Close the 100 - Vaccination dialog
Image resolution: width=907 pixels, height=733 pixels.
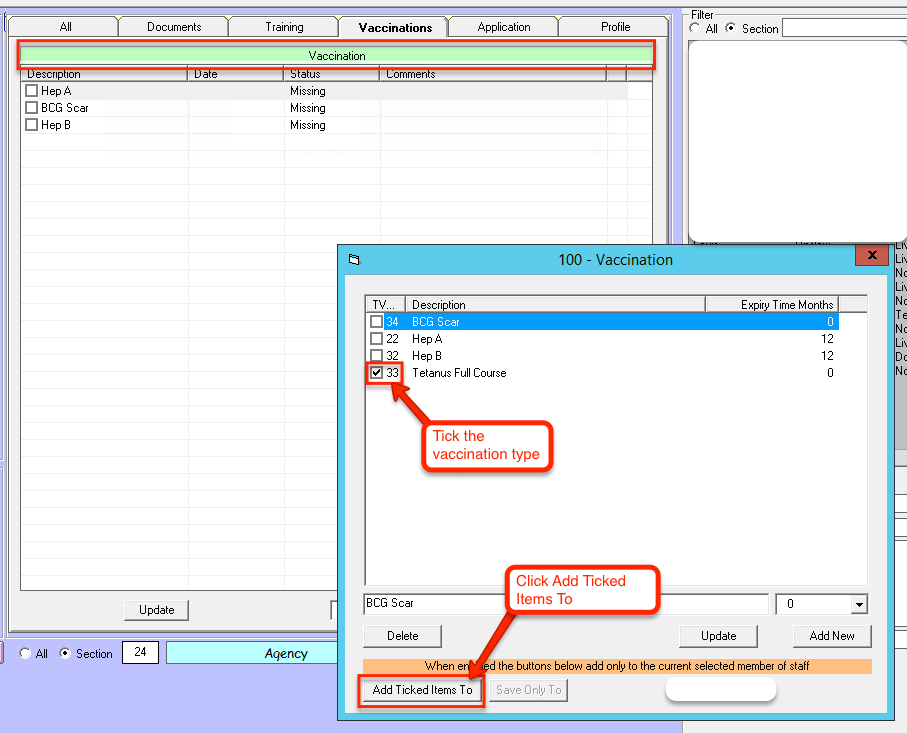click(x=872, y=256)
